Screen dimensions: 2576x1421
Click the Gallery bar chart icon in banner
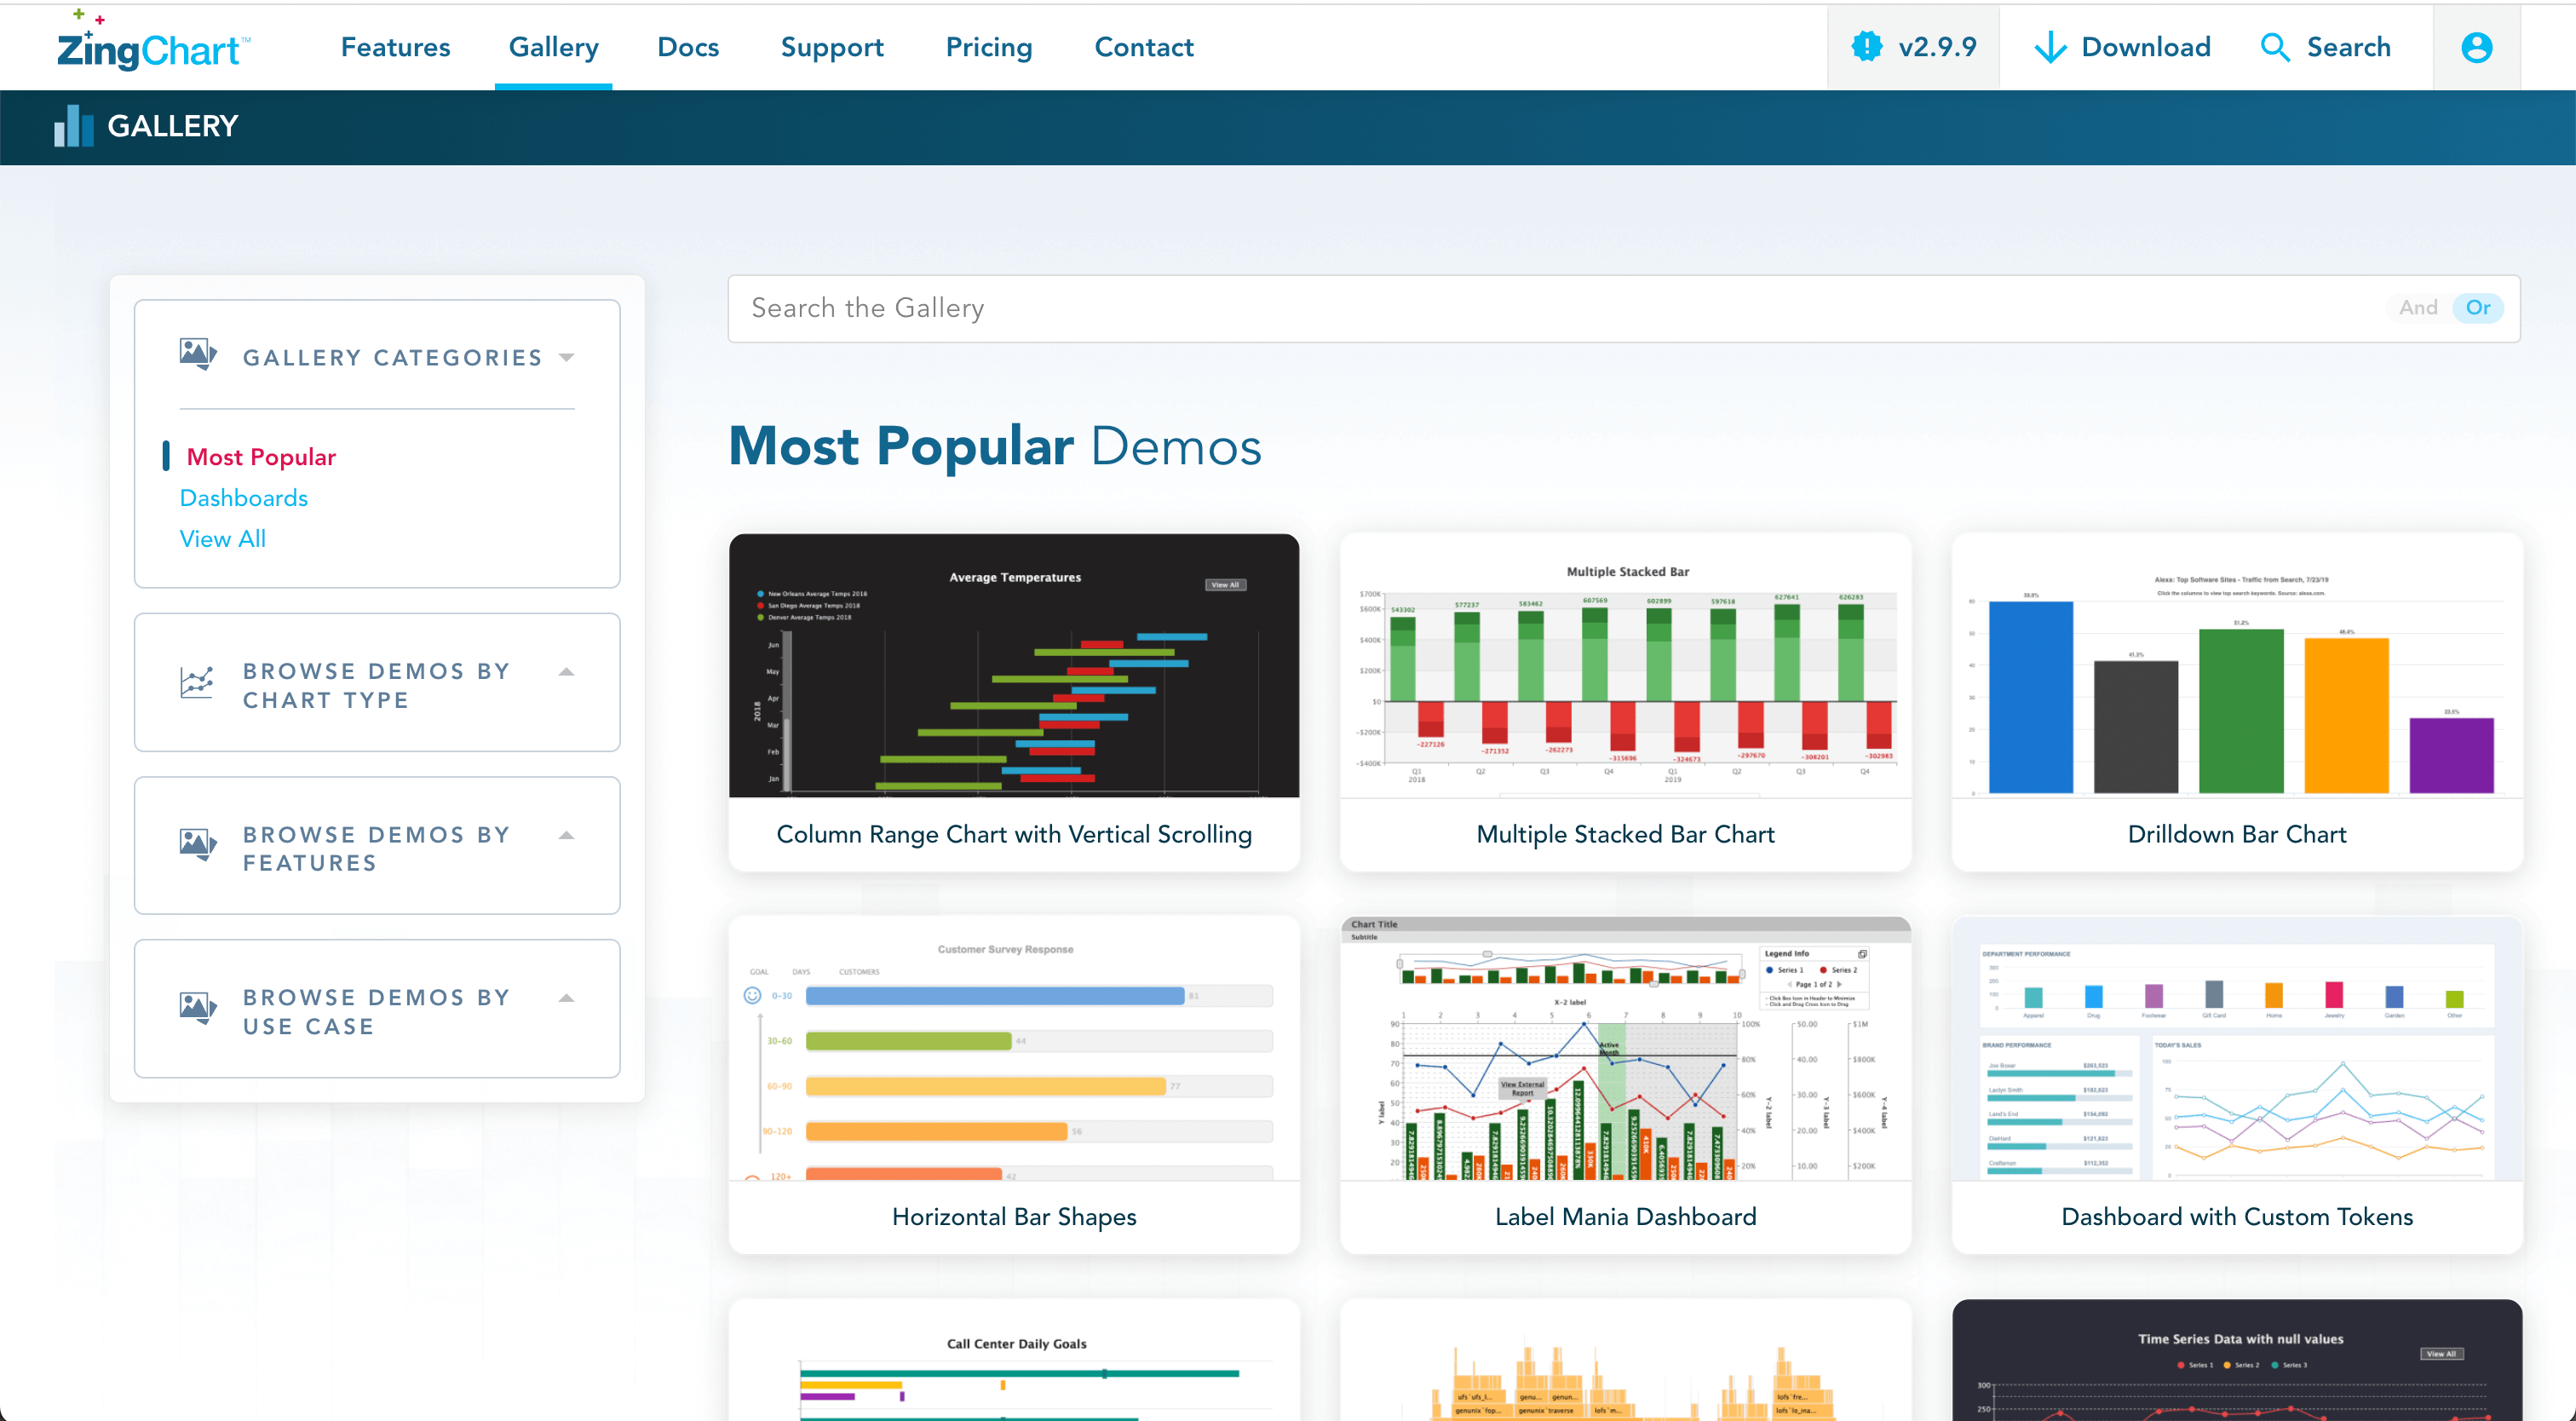[74, 126]
